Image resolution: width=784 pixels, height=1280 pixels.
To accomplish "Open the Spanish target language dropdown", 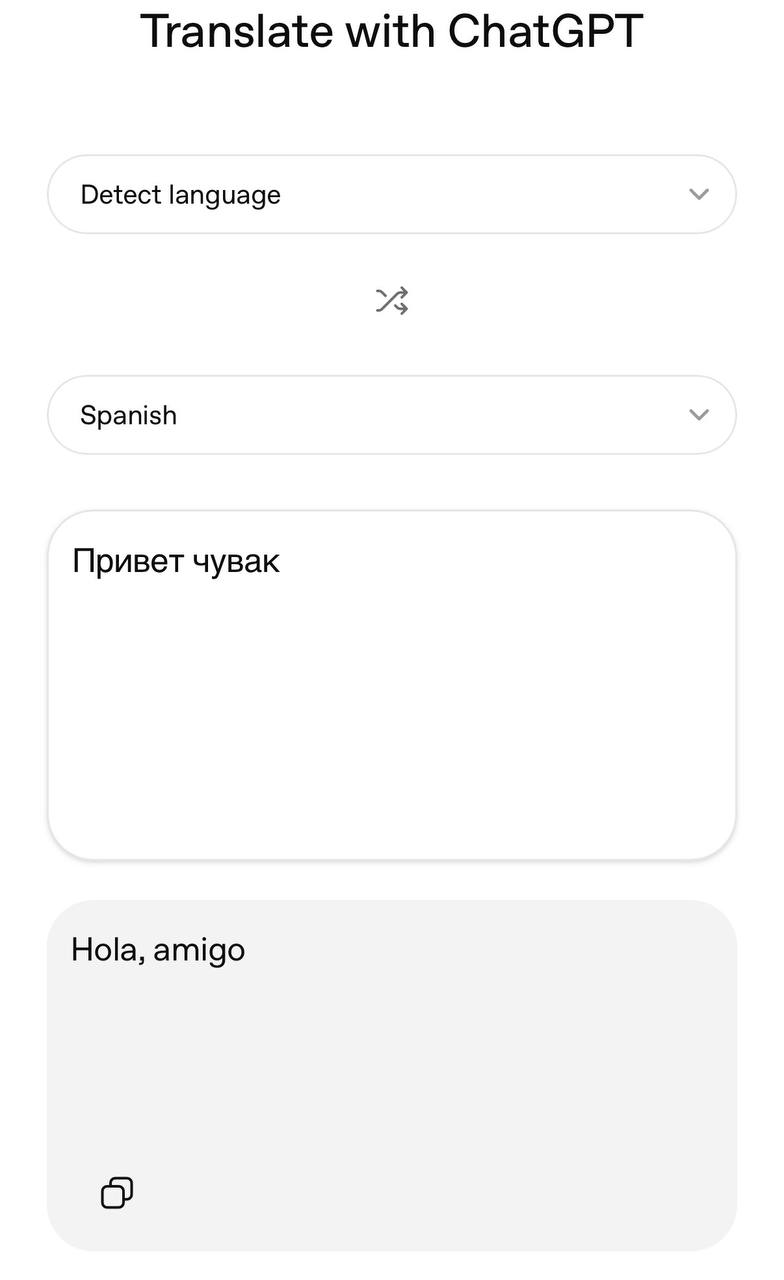I will click(x=392, y=415).
